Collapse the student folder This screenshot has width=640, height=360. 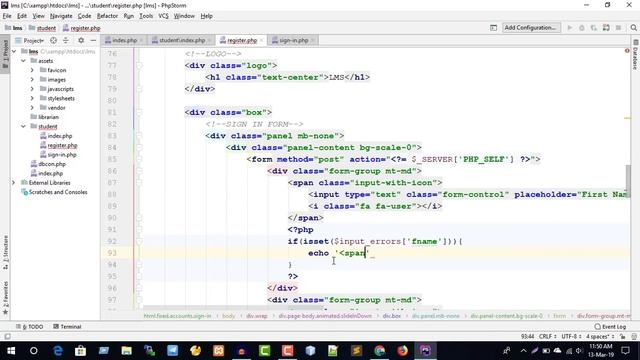[x=23, y=127]
